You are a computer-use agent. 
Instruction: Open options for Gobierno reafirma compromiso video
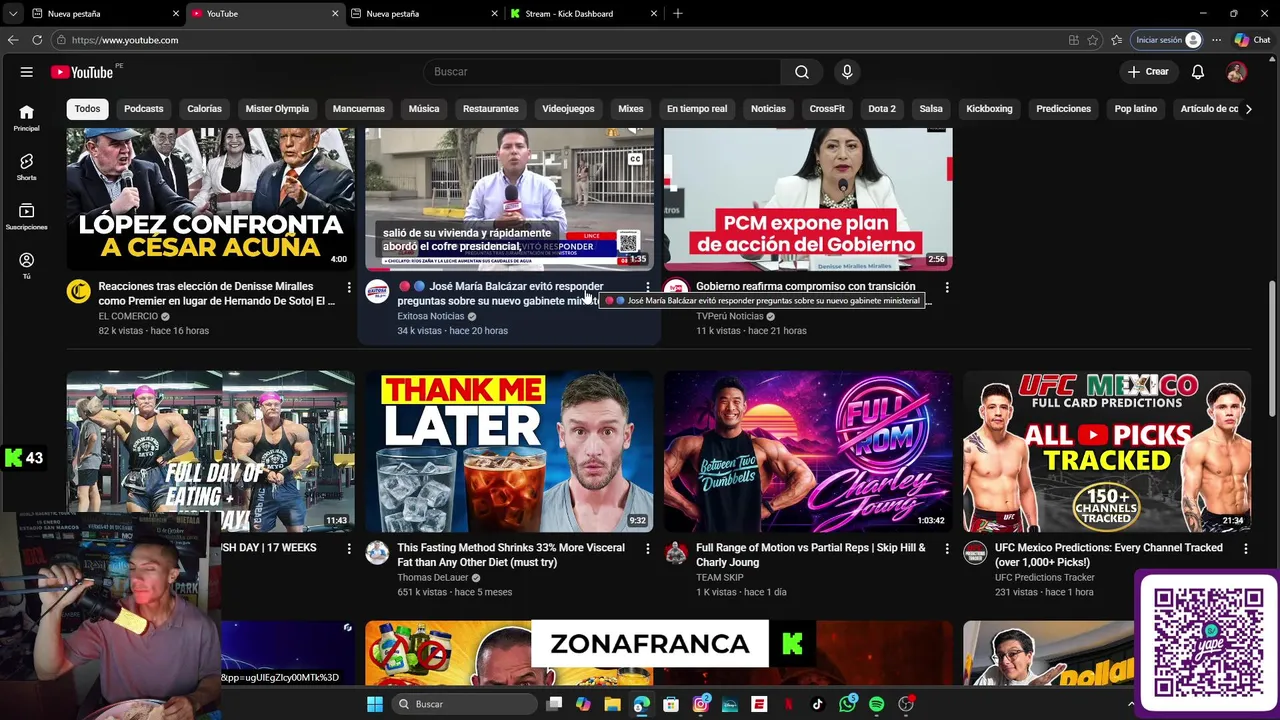tap(947, 287)
